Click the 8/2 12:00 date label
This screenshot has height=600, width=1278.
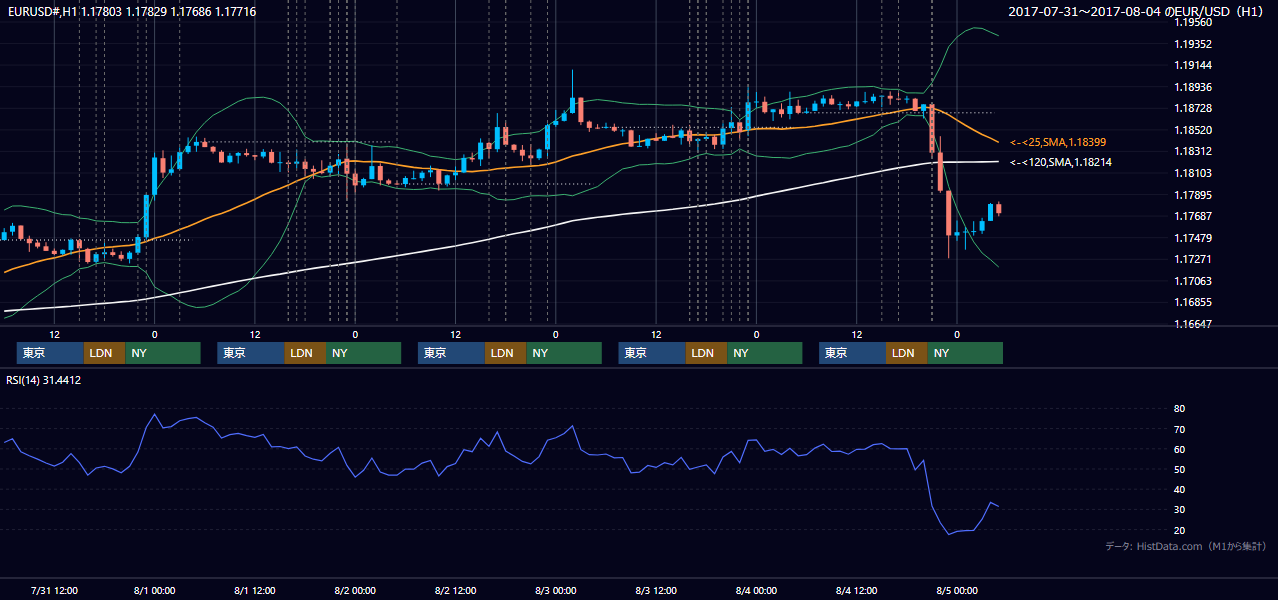point(455,590)
